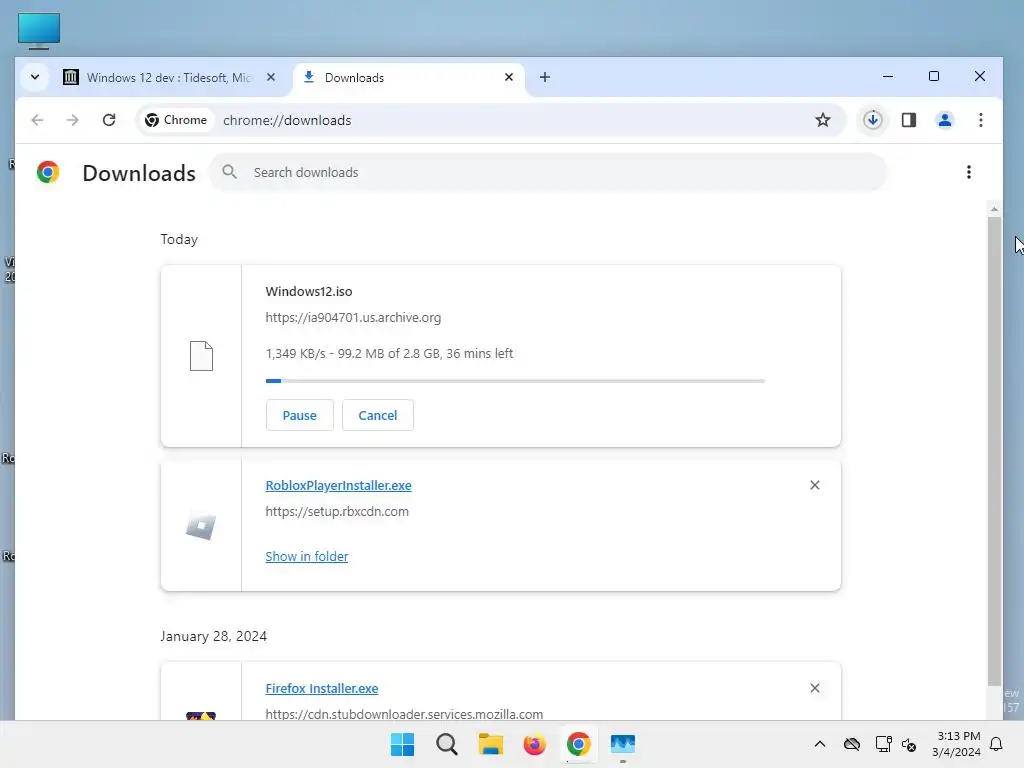
Task: Click the Downloads page scrollbar thumb
Action: [x=994, y=451]
